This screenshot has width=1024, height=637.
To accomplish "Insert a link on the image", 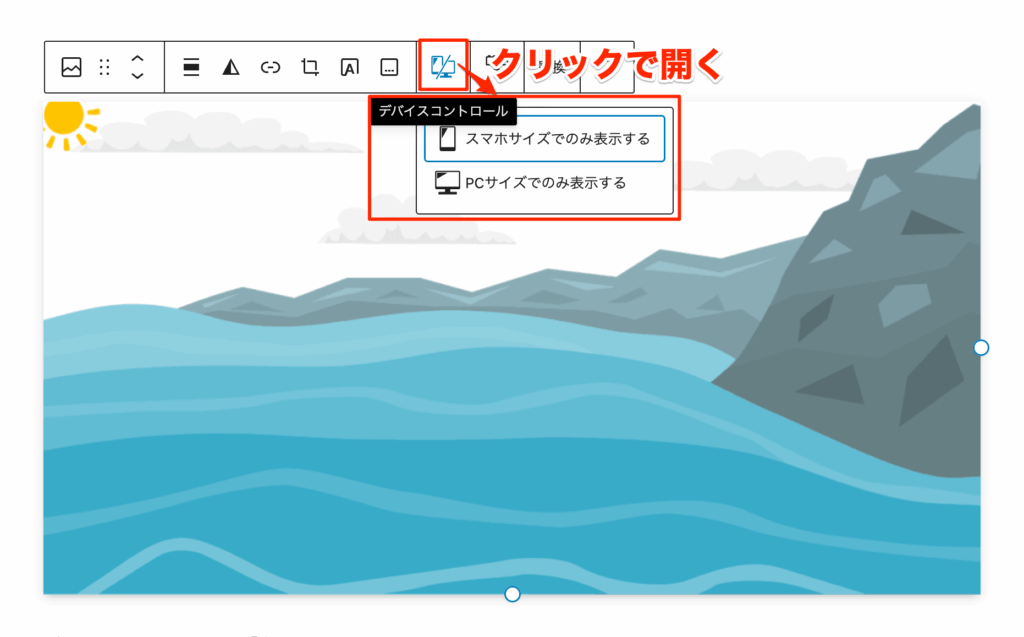I will [x=270, y=67].
